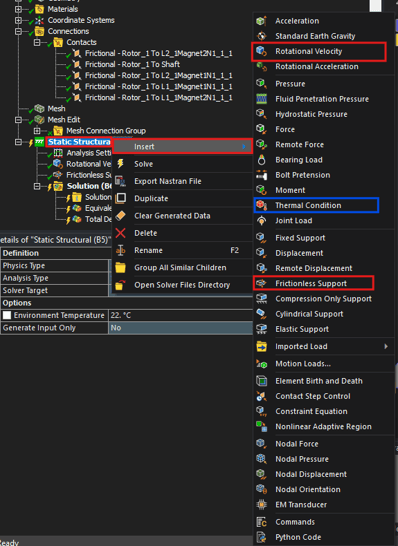This screenshot has width=398, height=546.
Task: Collapse the Contacts folder in tree
Action: click(x=37, y=42)
